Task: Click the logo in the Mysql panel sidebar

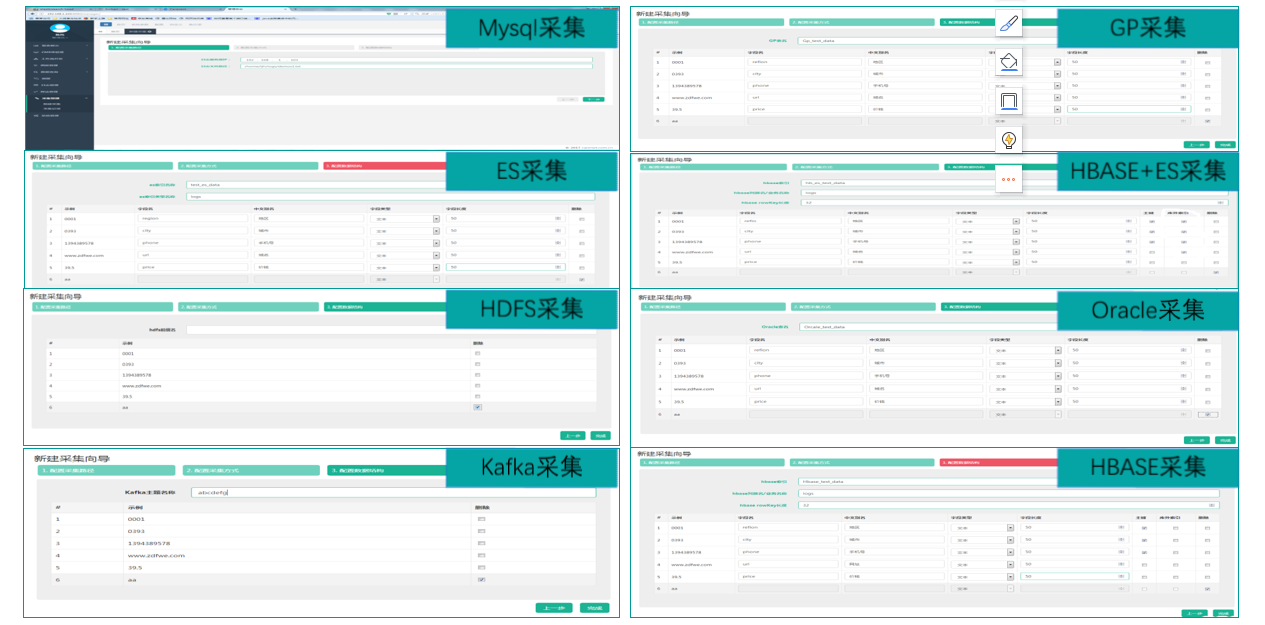Action: coord(59,30)
